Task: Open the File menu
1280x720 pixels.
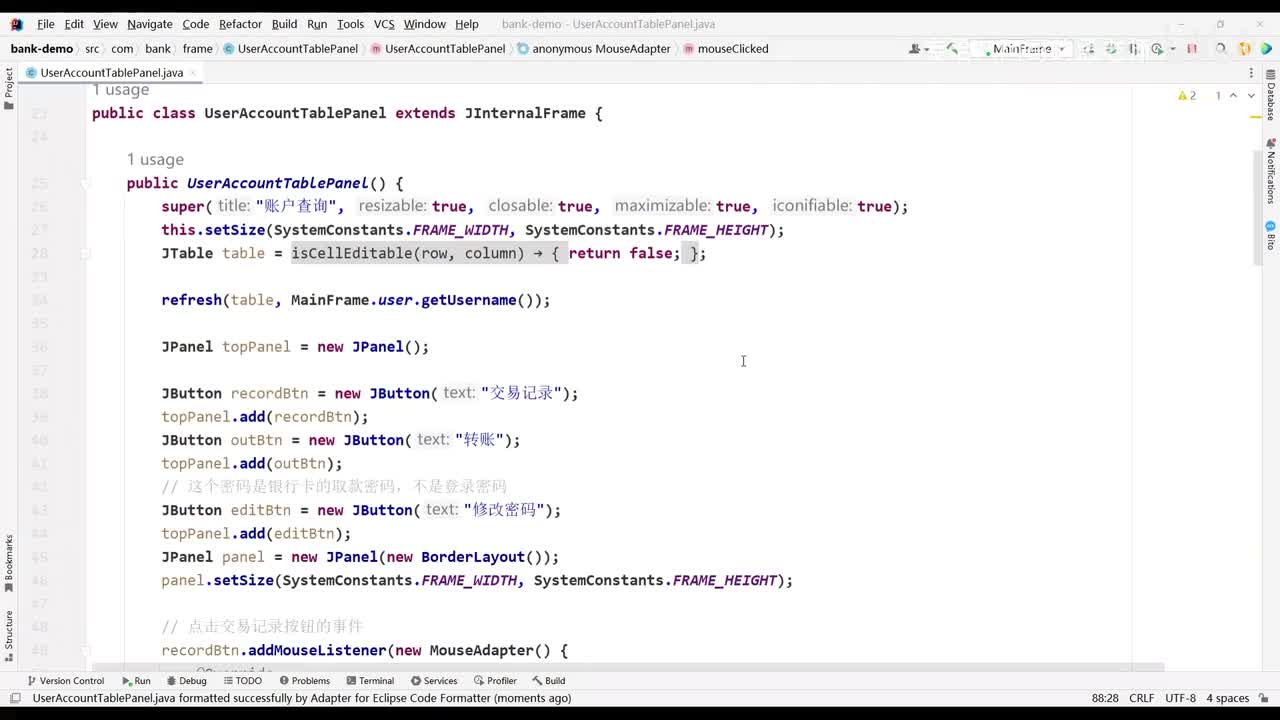Action: click(x=45, y=24)
